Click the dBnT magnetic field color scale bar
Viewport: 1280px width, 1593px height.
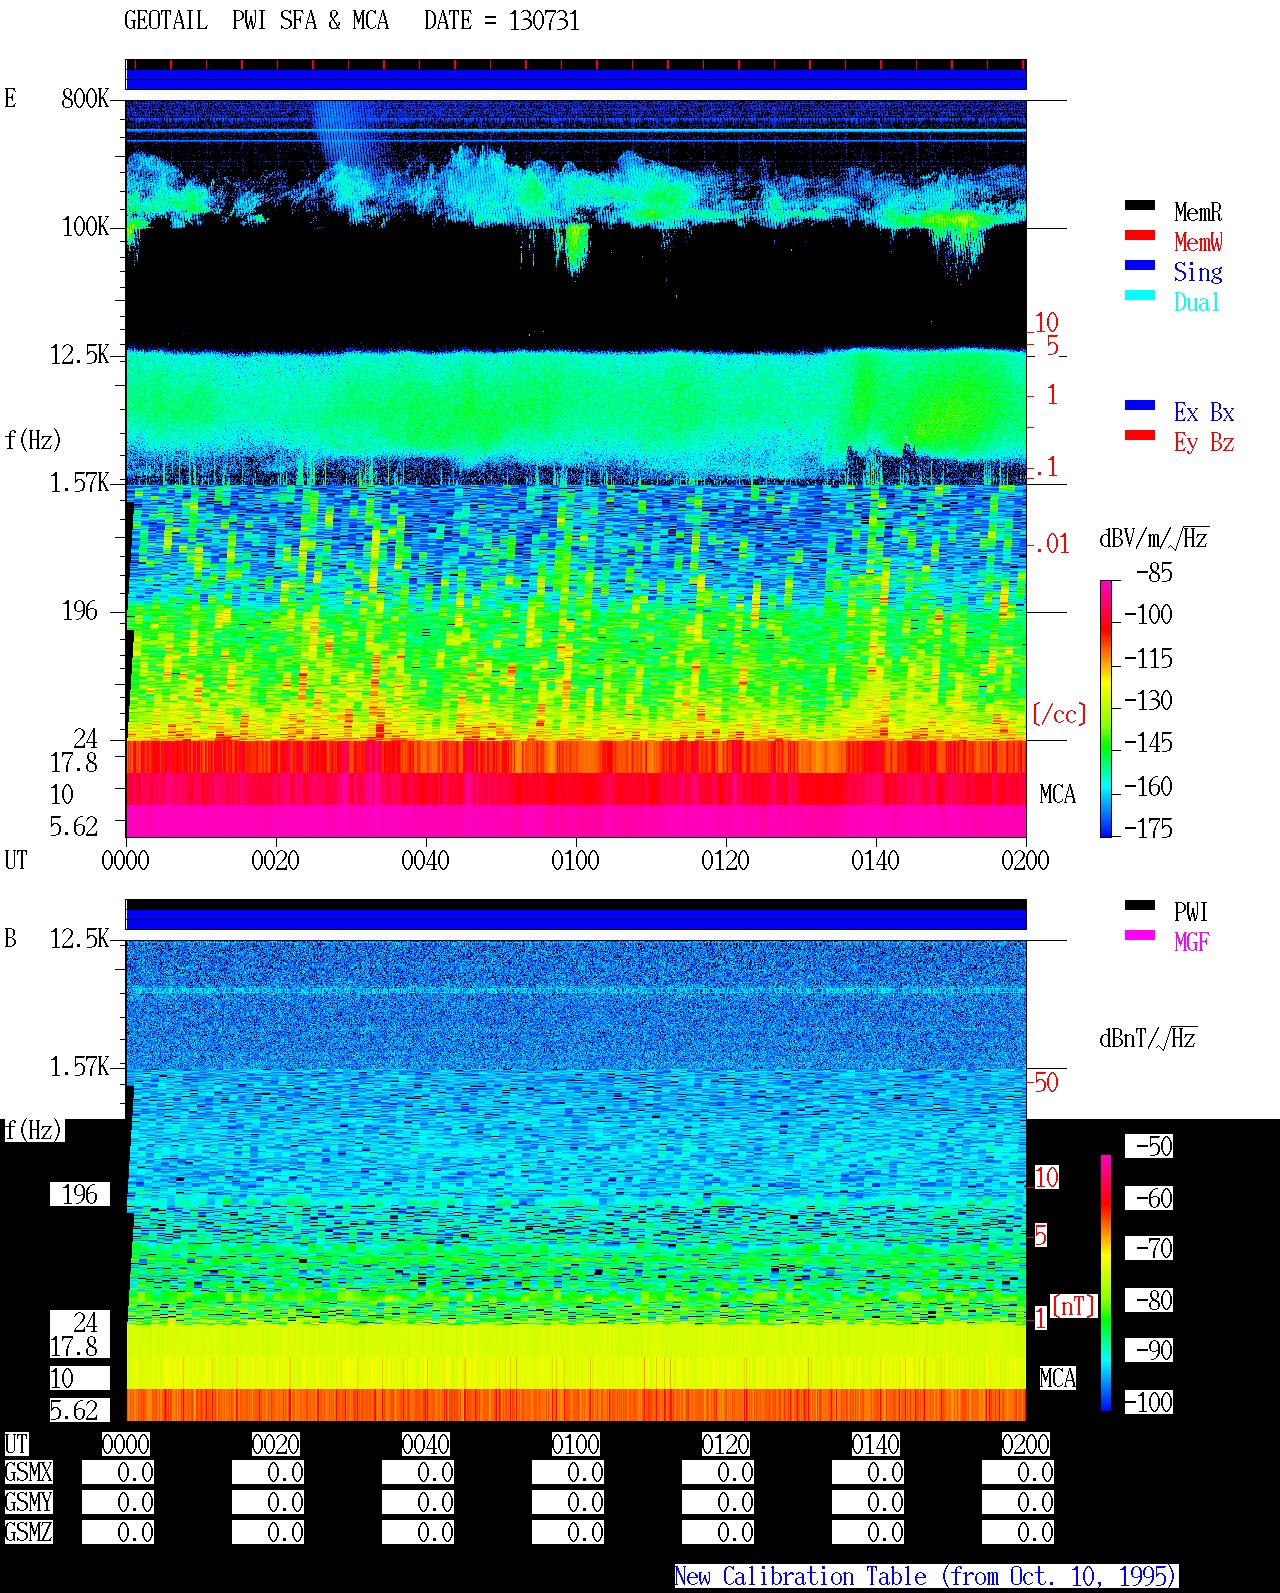click(1106, 1283)
